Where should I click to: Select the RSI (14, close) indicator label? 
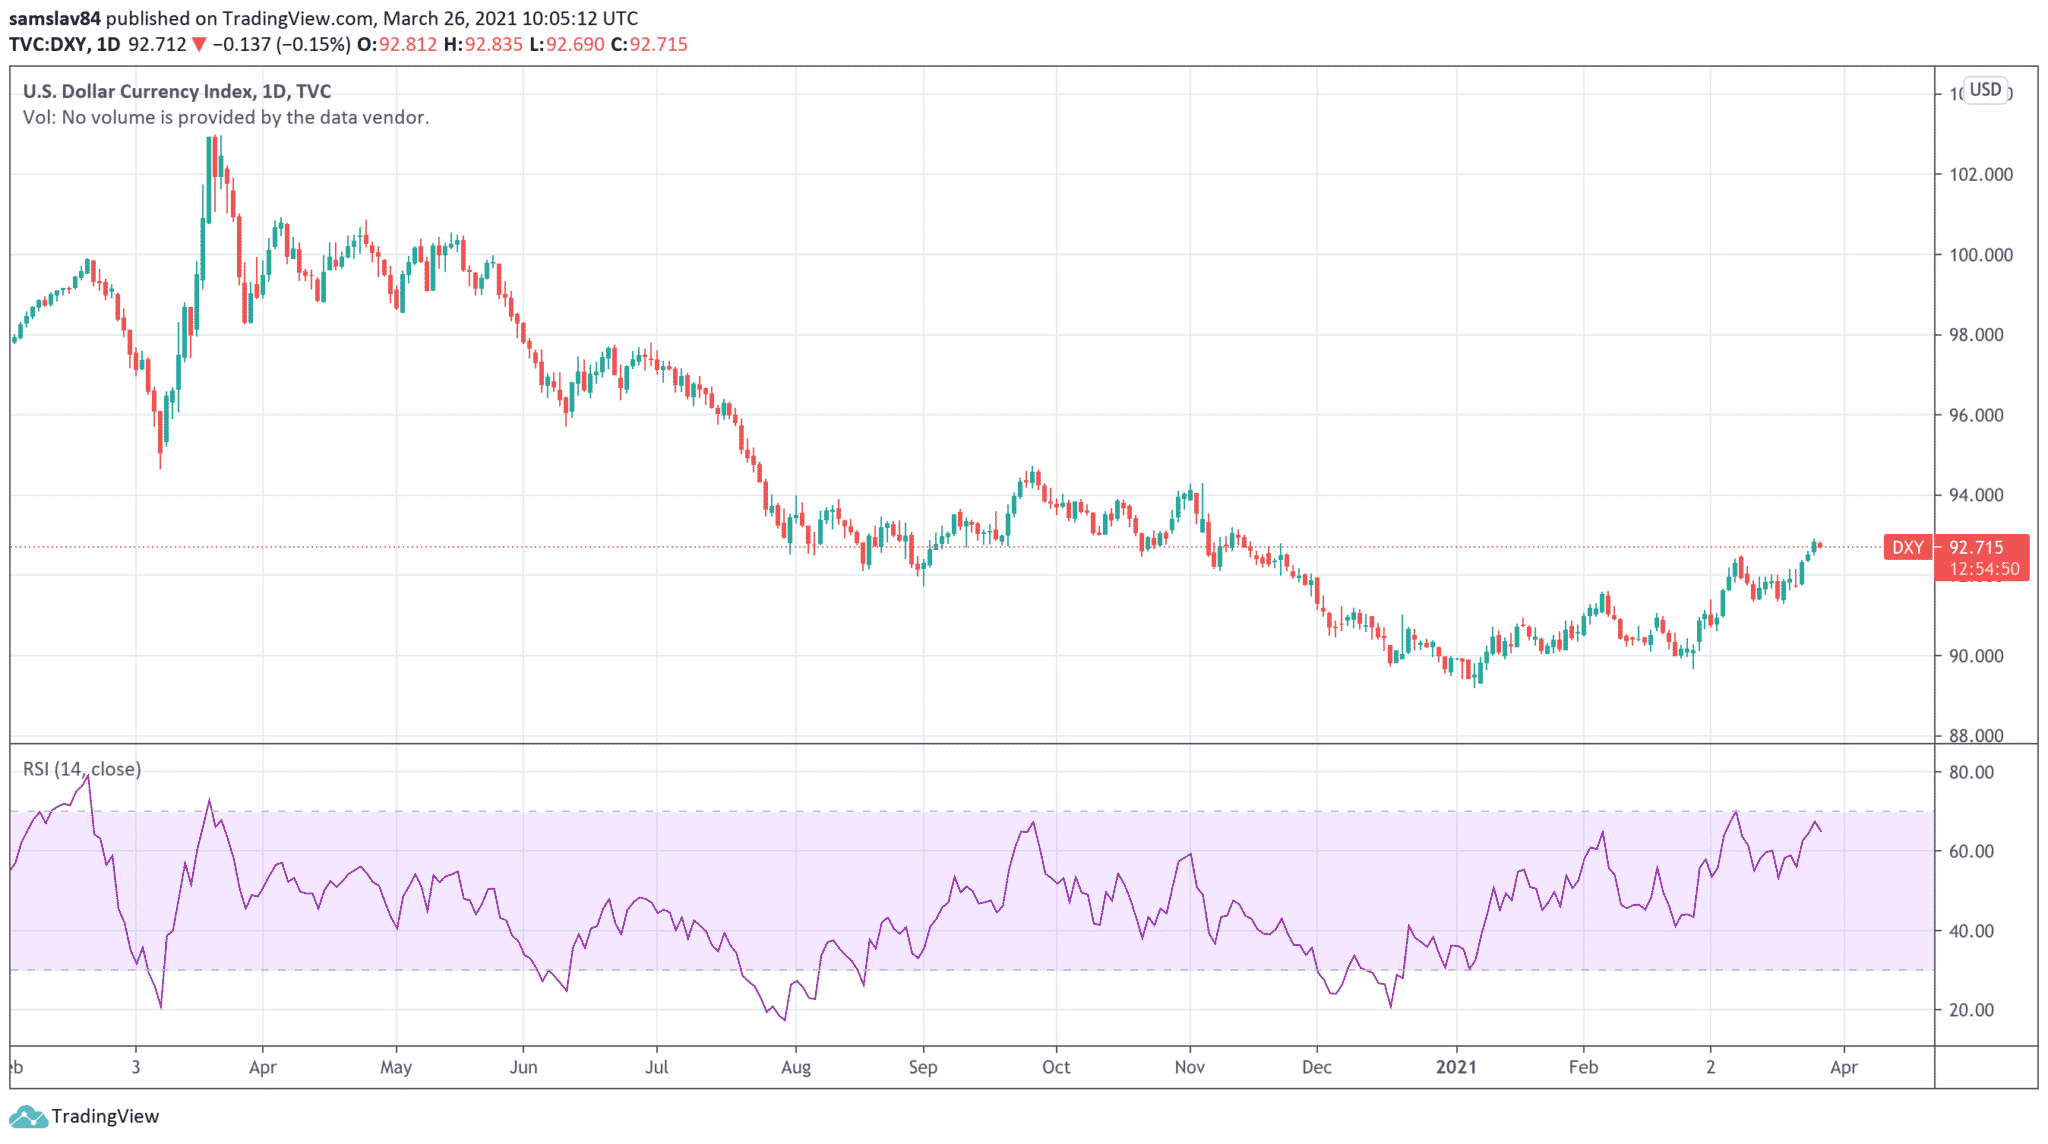[x=82, y=769]
